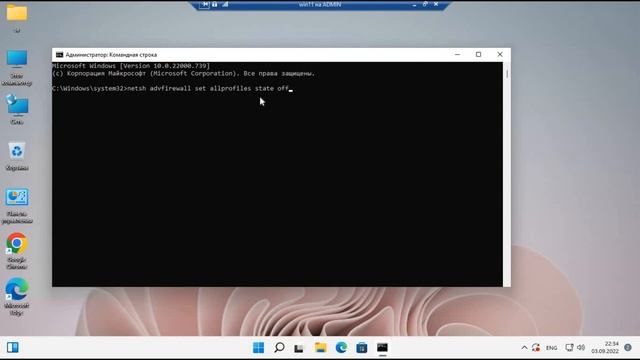The image size is (640, 360).
Task: Open Microsoft Edge from the taskbar
Action: pos(341,348)
